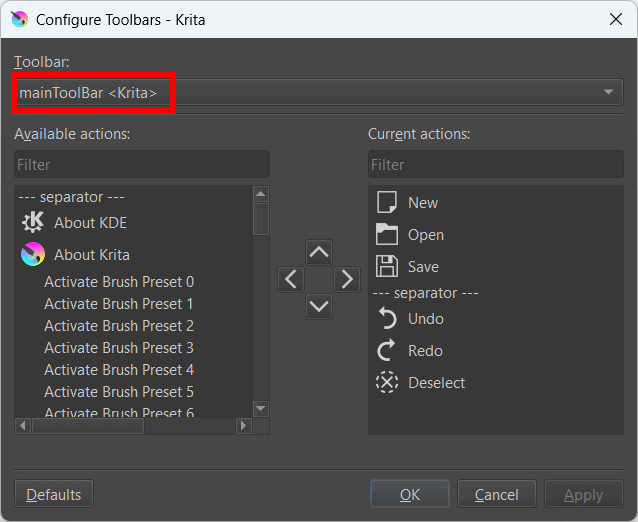
Task: Expand the toolbar combo box arrow
Action: pyautogui.click(x=608, y=92)
